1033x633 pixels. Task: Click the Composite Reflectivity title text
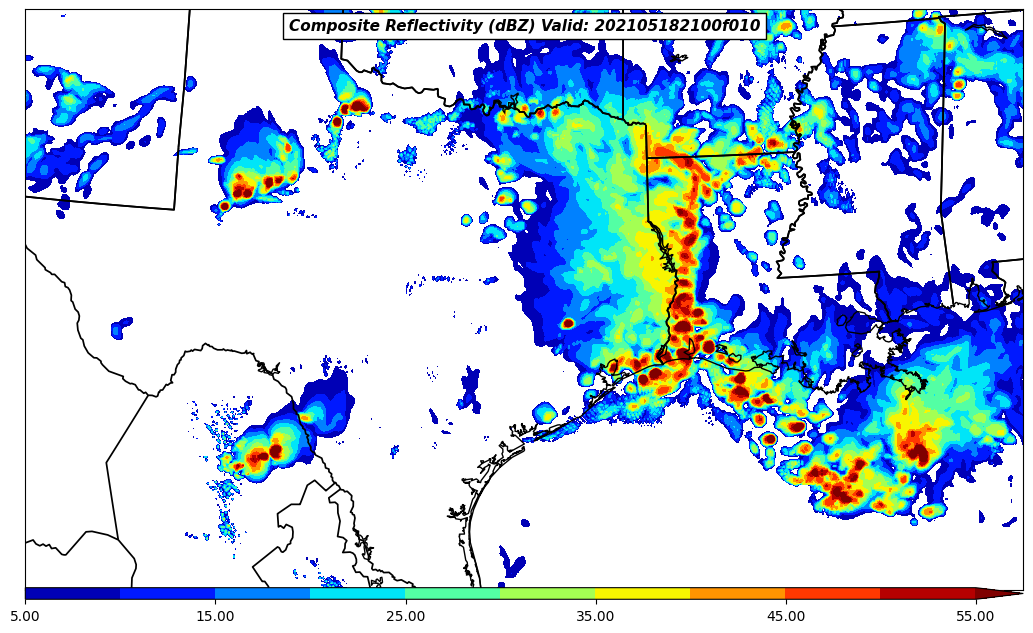pos(524,26)
